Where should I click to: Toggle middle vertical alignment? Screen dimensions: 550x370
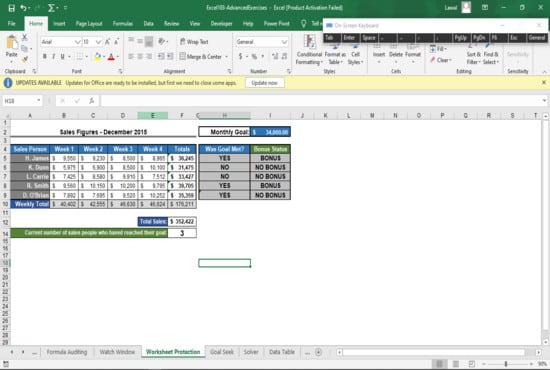pos(140,41)
